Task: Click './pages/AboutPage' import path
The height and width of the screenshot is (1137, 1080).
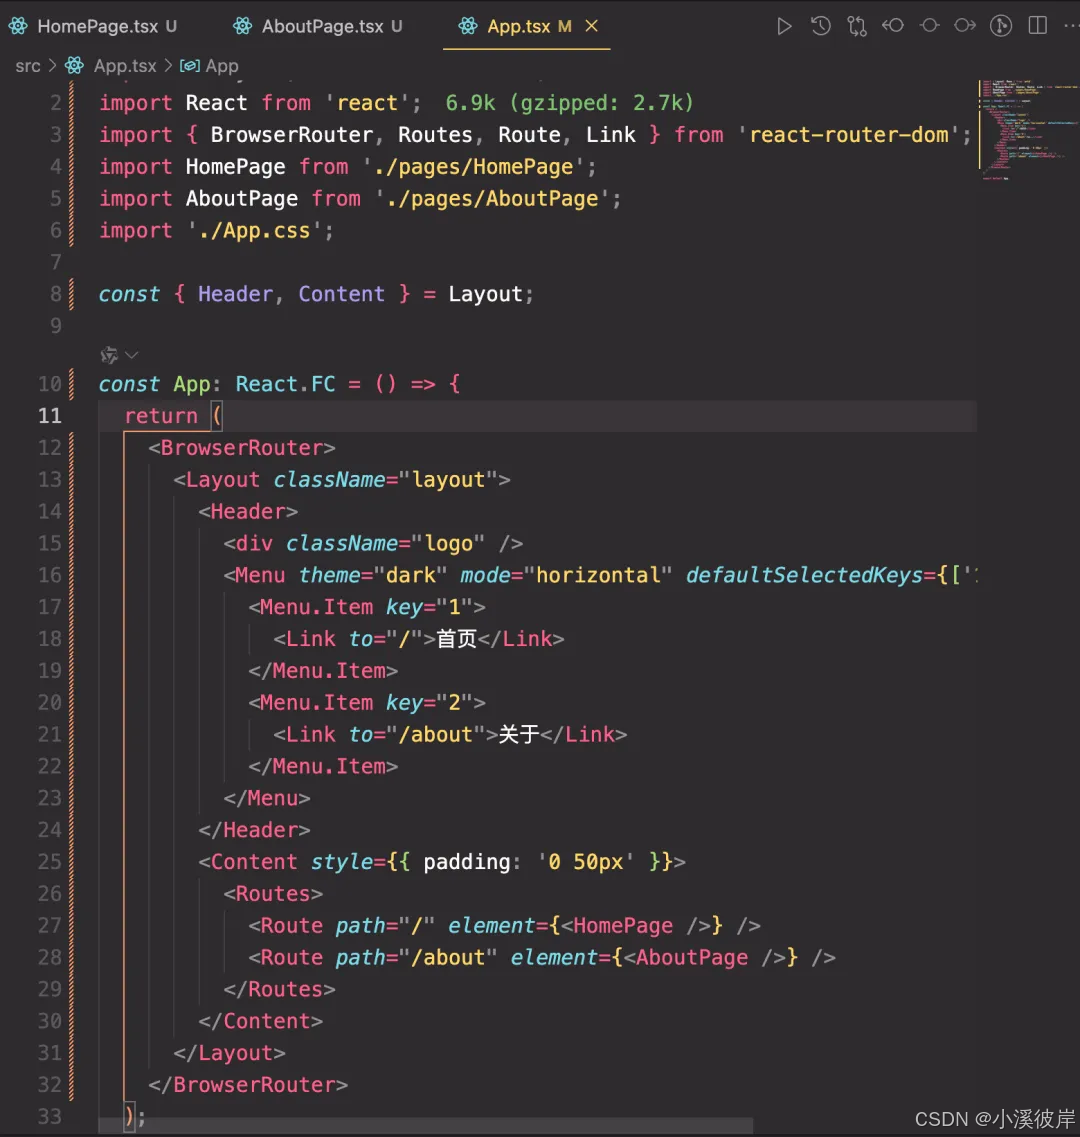Action: (x=492, y=199)
